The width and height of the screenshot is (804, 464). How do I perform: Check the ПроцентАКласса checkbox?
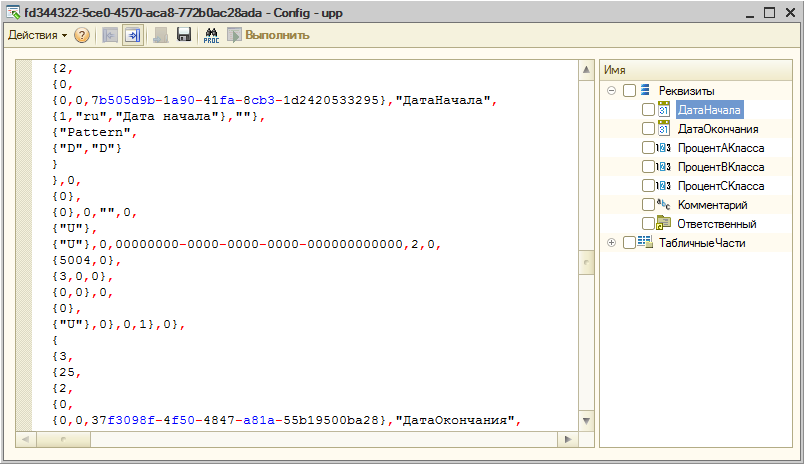pos(648,148)
